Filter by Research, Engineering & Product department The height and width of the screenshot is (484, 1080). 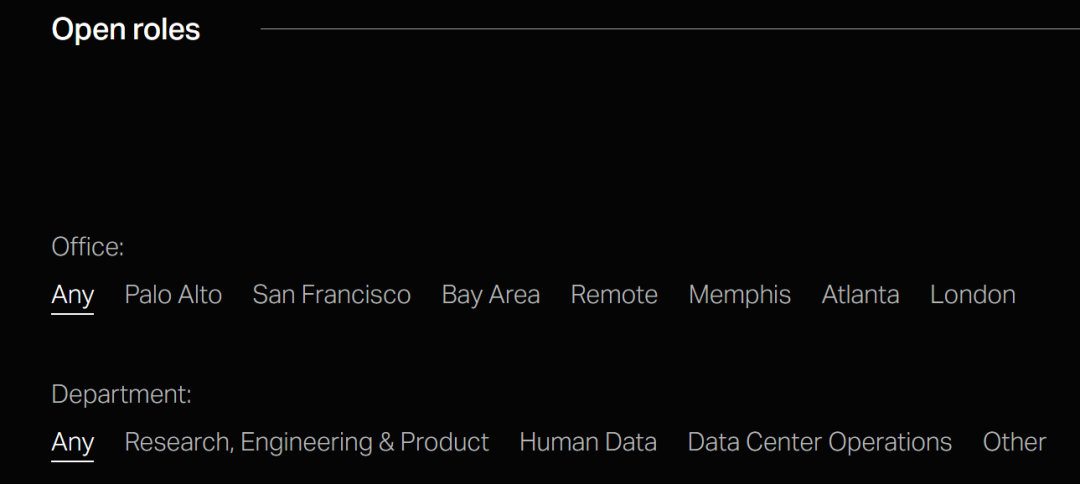(x=307, y=442)
